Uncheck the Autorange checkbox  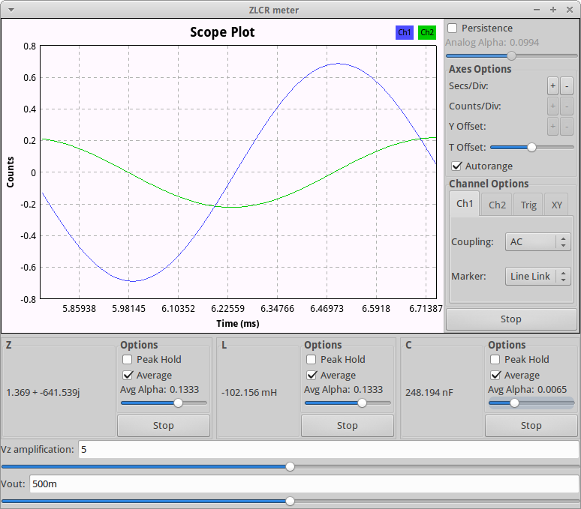[456, 166]
